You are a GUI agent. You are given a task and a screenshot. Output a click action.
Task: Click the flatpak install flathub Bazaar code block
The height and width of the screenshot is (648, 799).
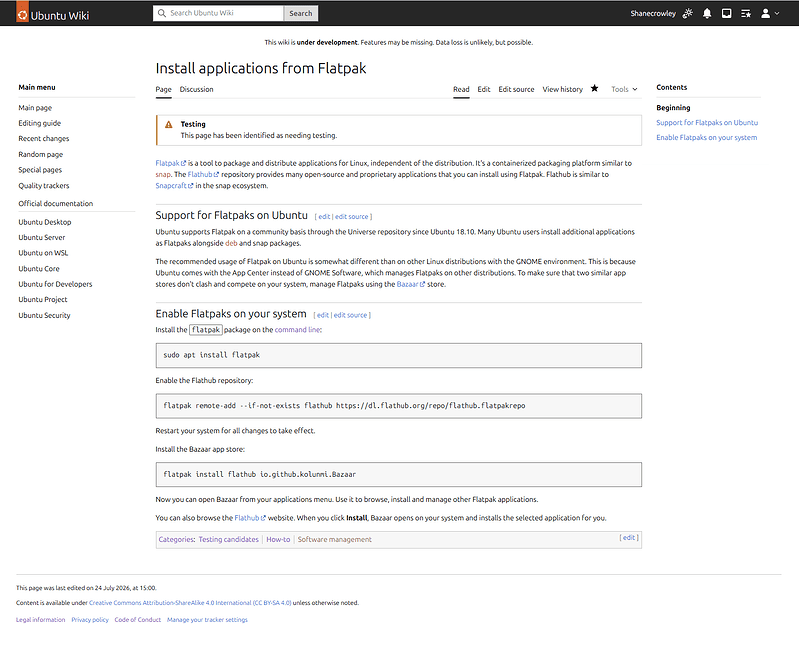(398, 474)
